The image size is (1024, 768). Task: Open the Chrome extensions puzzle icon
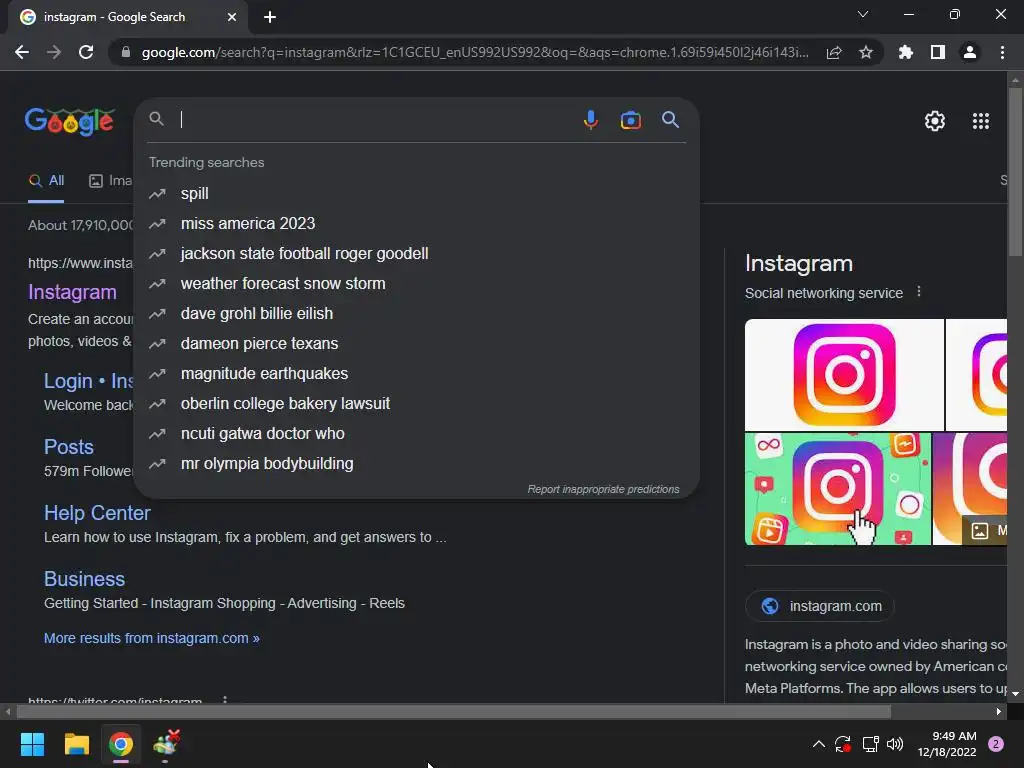[x=905, y=52]
